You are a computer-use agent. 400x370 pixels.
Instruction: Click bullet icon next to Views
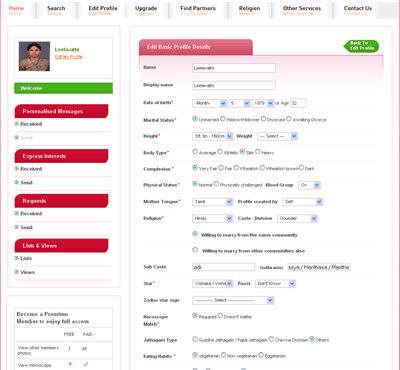(x=16, y=272)
